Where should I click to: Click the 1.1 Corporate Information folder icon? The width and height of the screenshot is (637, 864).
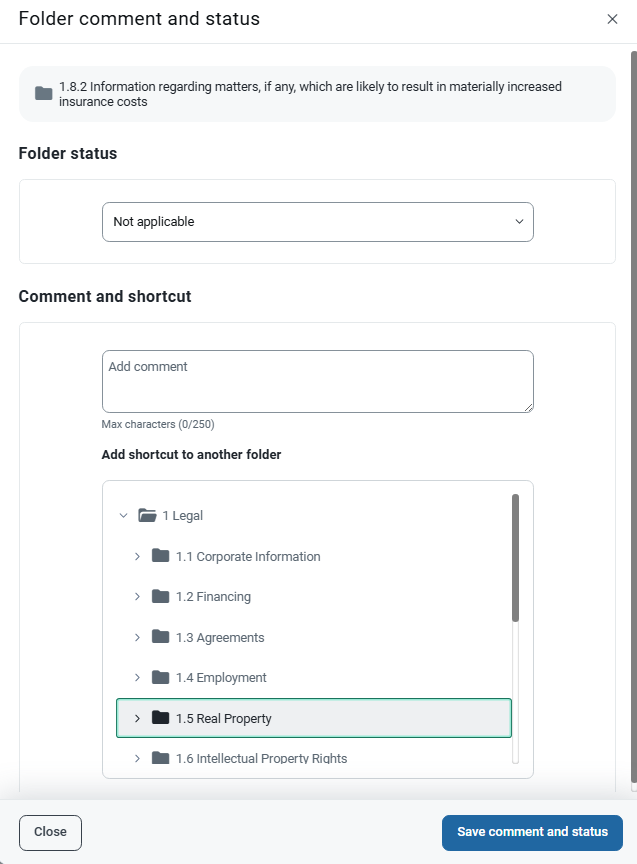(161, 556)
